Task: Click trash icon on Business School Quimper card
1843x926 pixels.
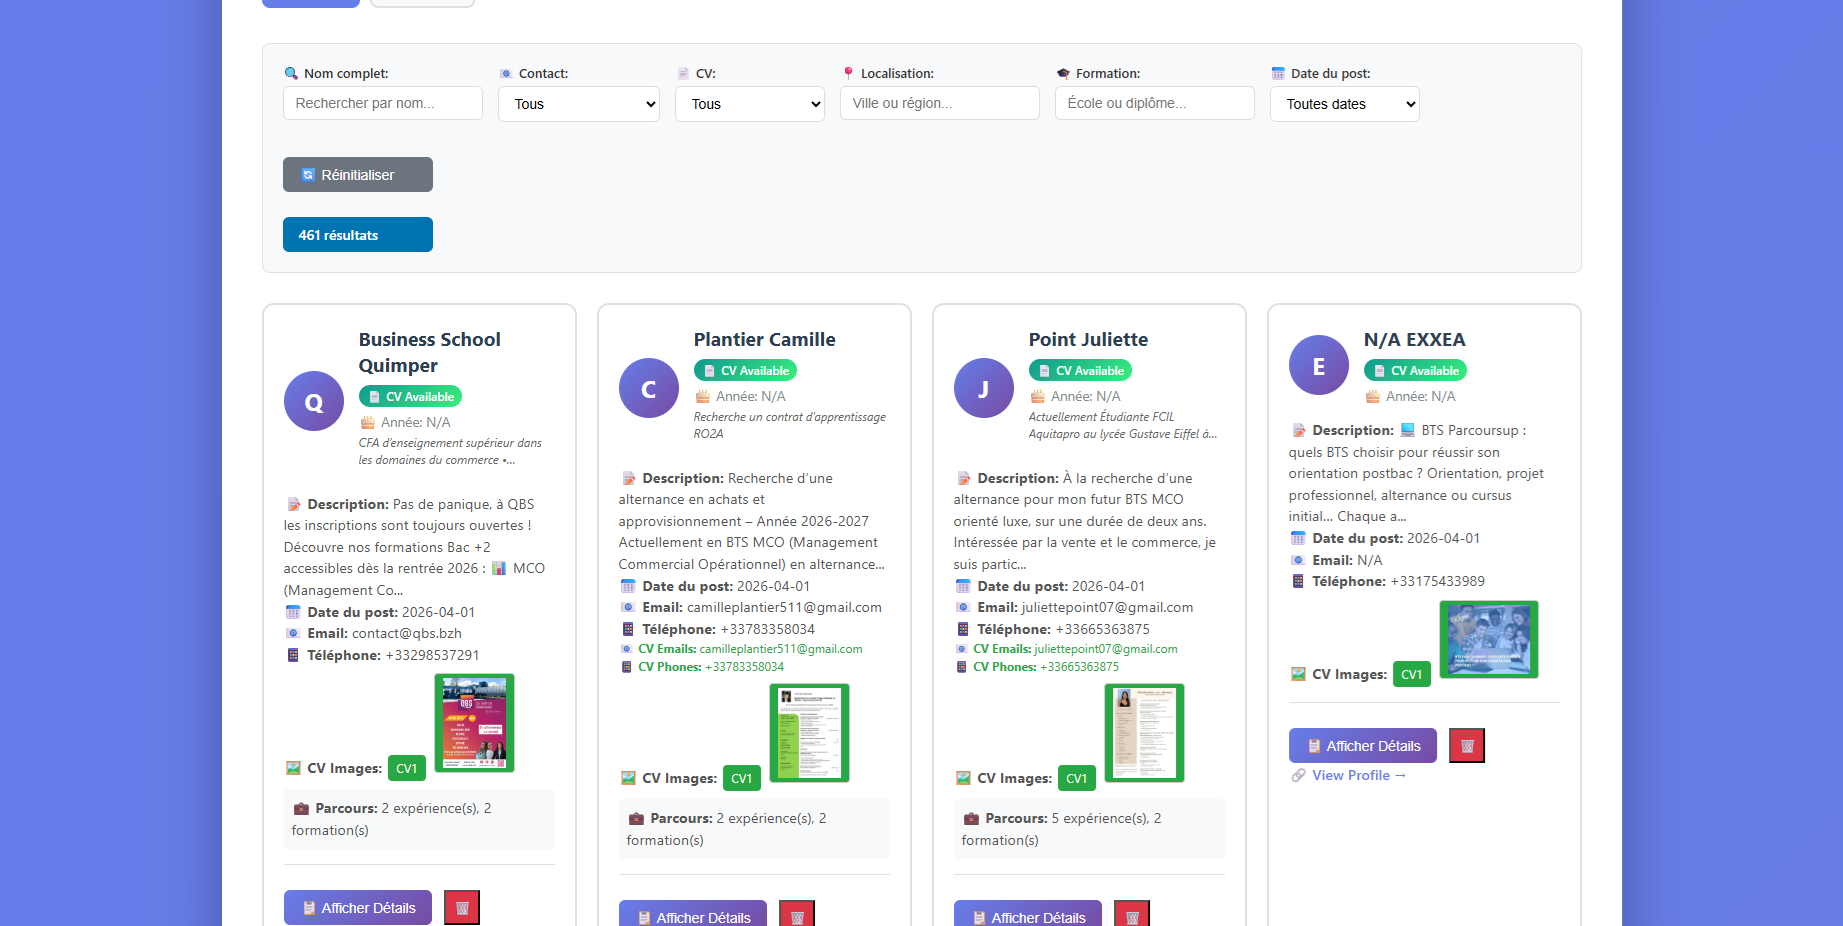Action: click(462, 908)
